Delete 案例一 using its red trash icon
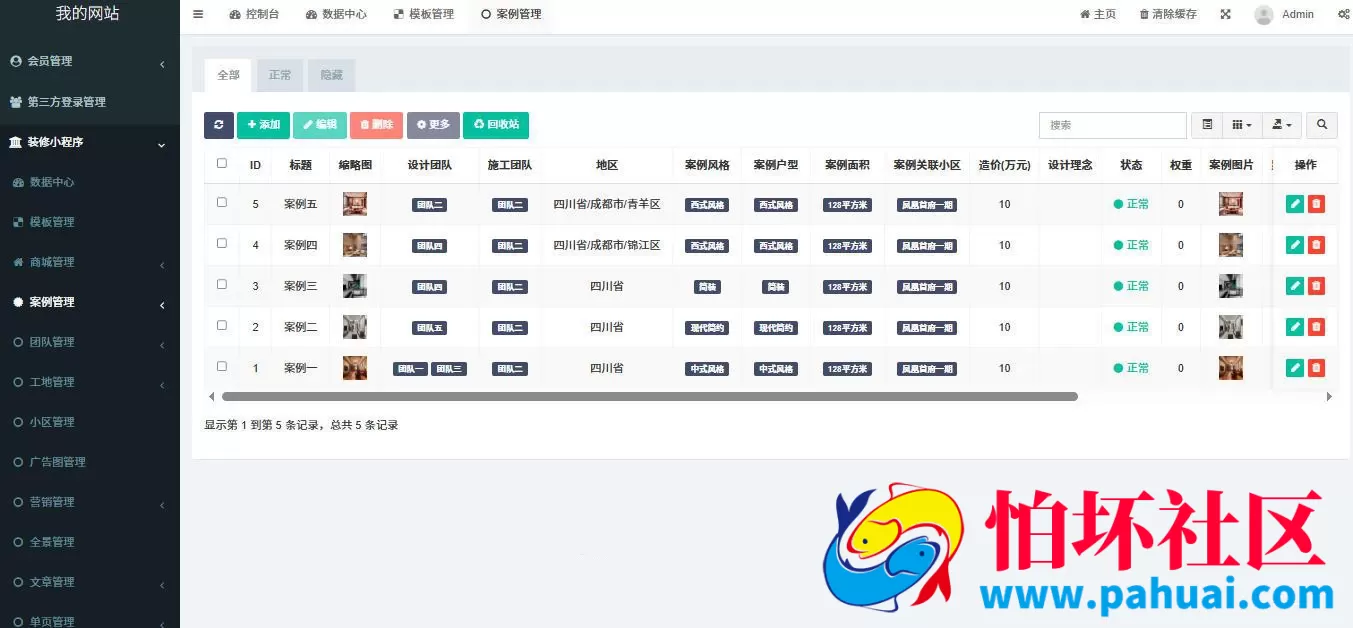 (1317, 367)
